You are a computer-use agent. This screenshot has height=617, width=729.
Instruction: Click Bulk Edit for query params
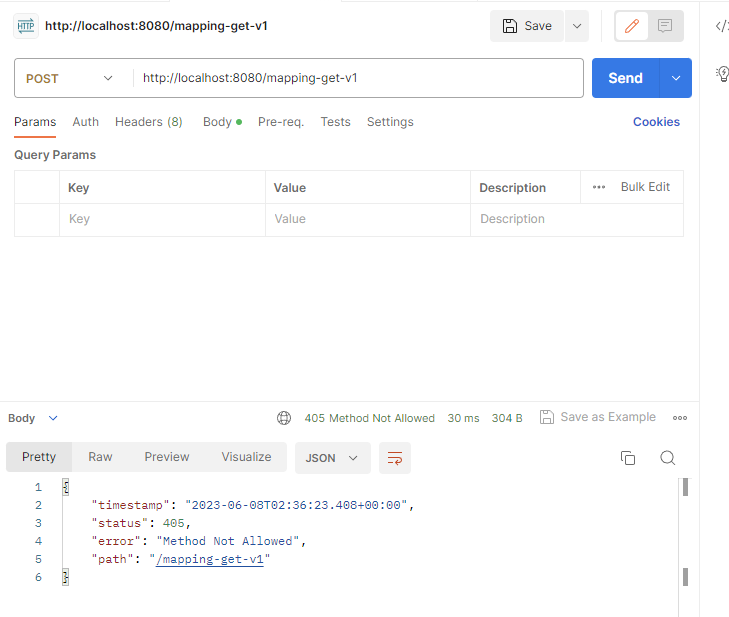click(645, 187)
